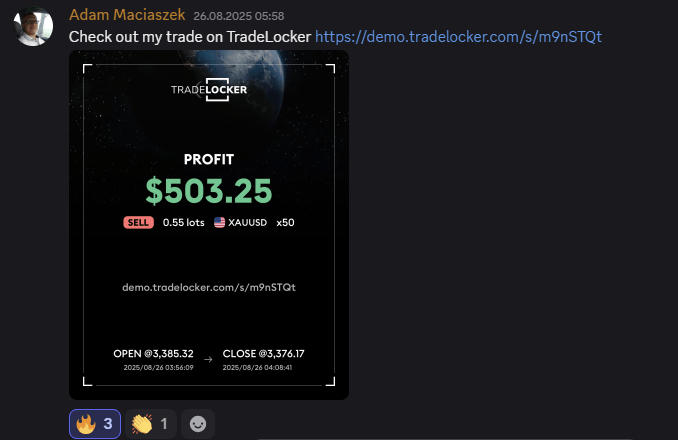Click the Adam Maciaszek username
The image size is (678, 440).
coord(127,15)
